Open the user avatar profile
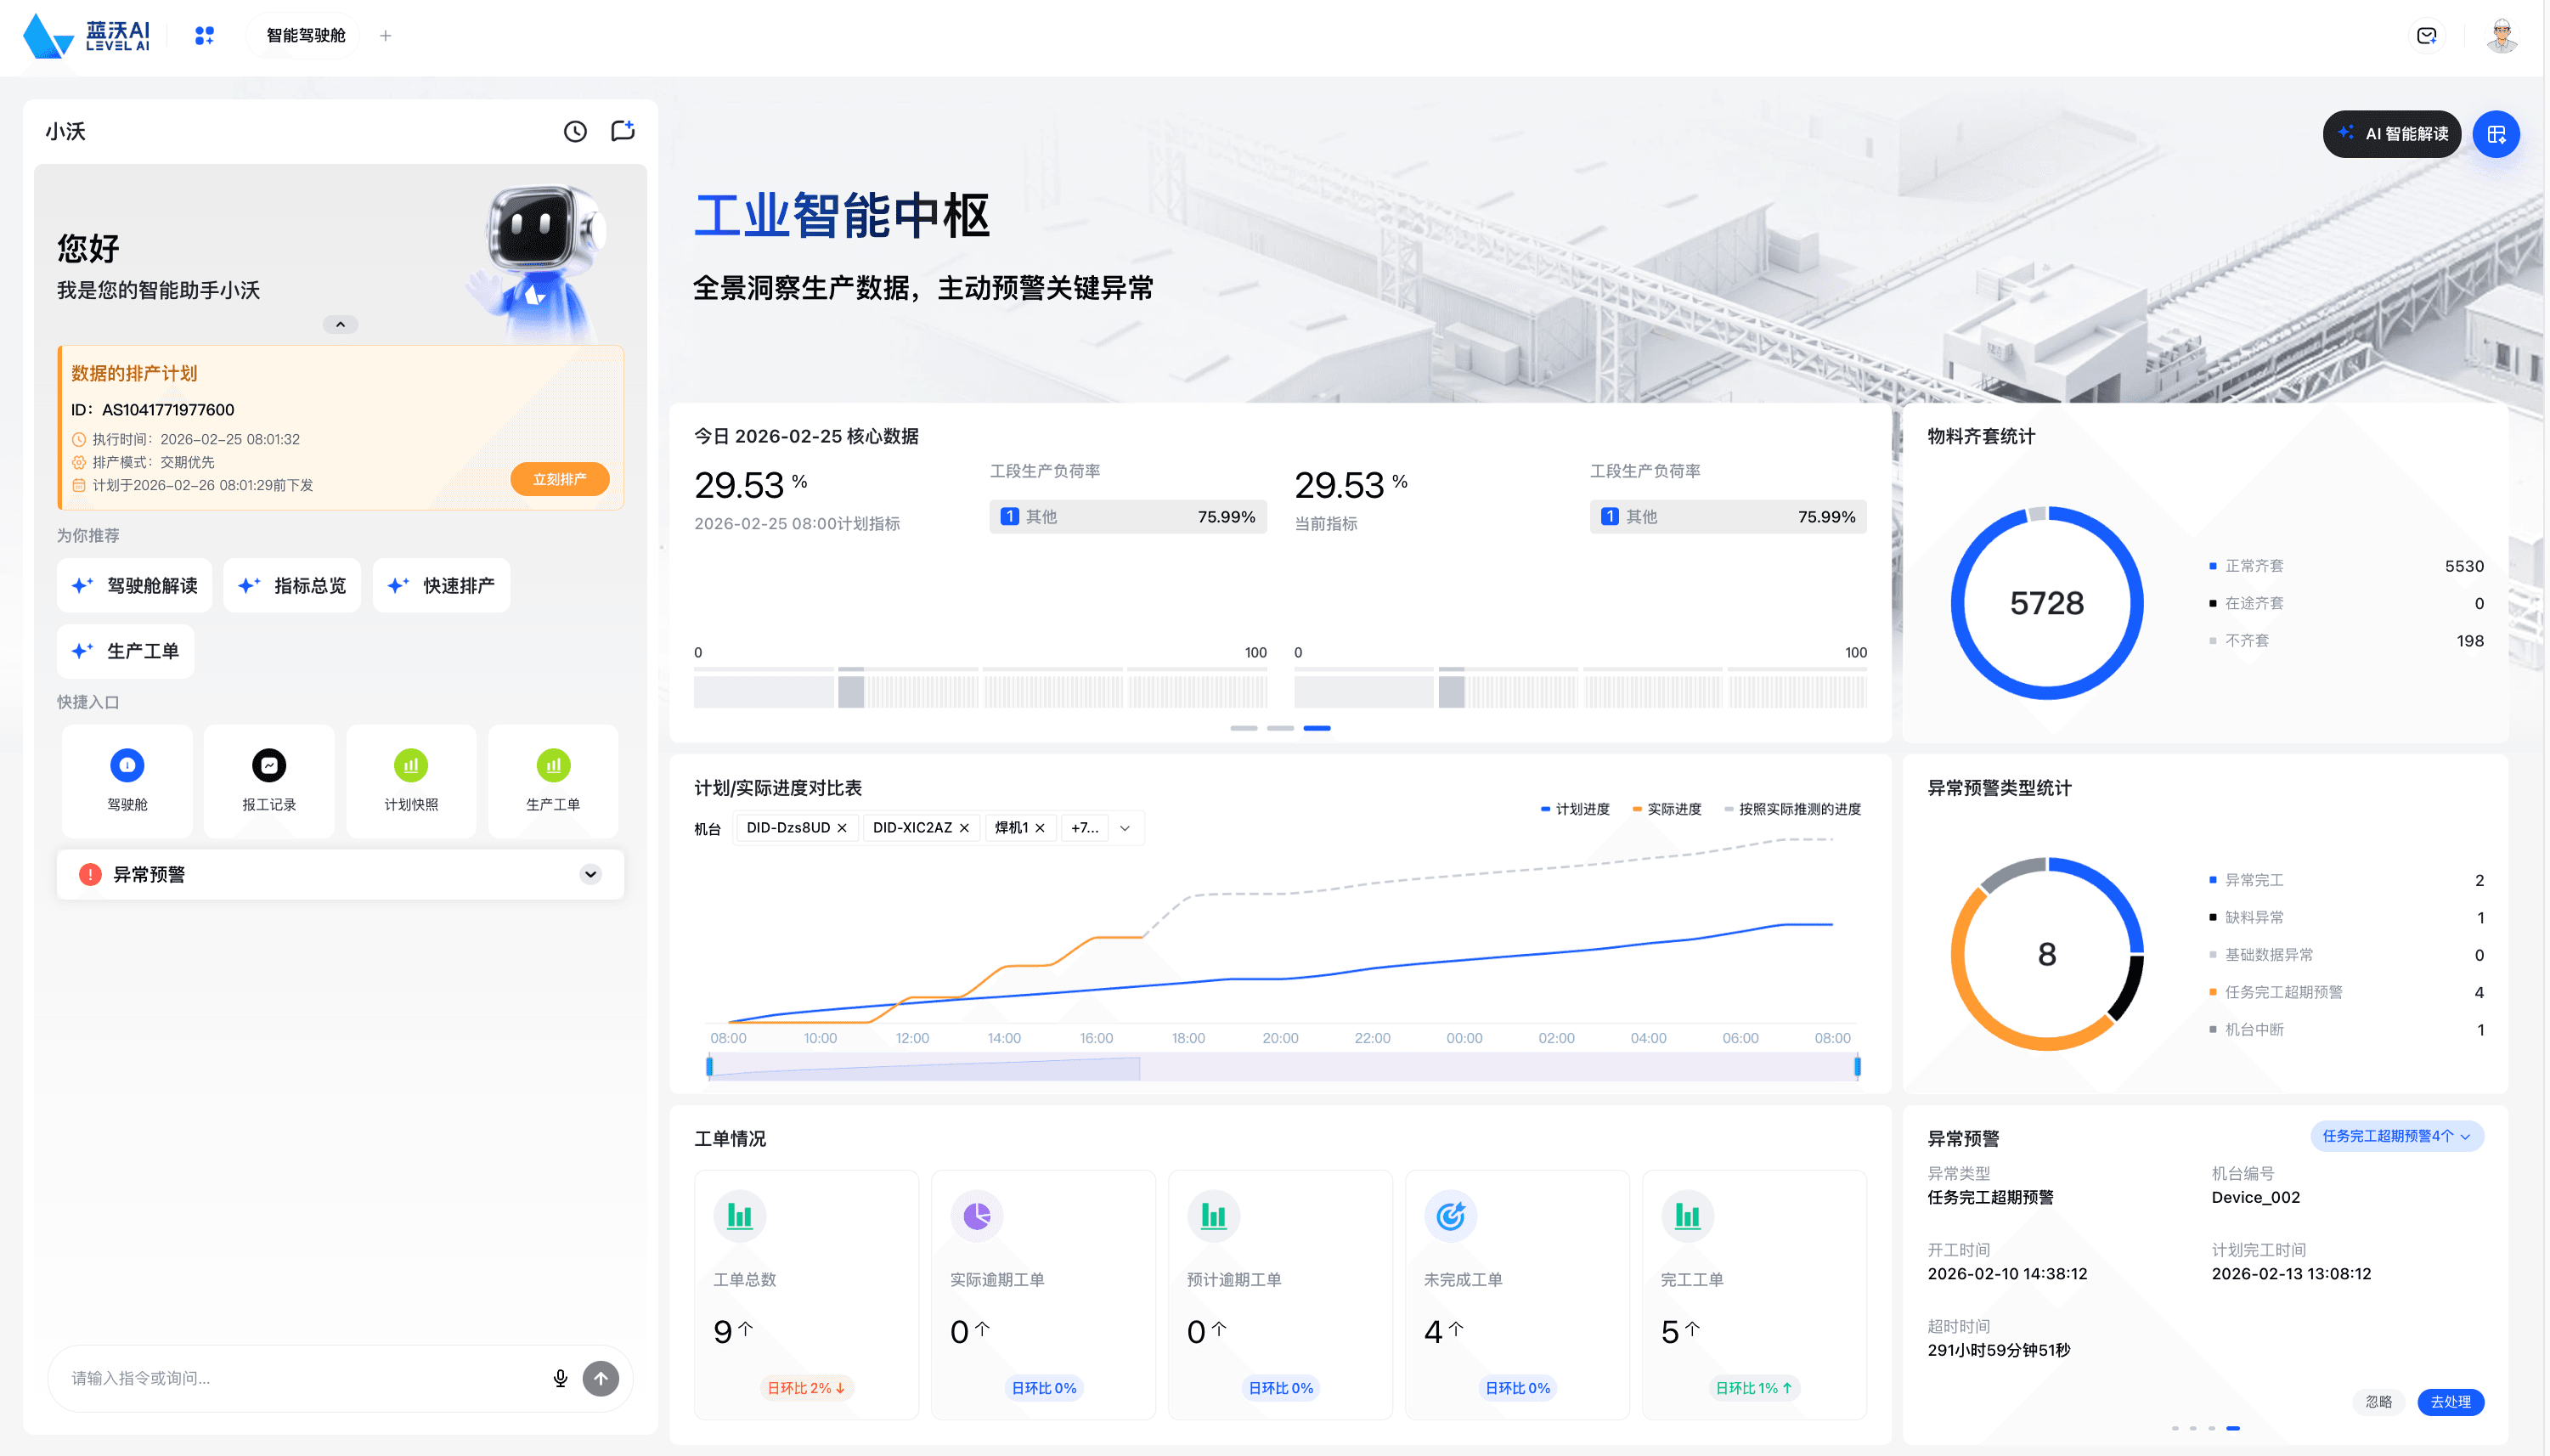The height and width of the screenshot is (1456, 2550). [x=2502, y=36]
